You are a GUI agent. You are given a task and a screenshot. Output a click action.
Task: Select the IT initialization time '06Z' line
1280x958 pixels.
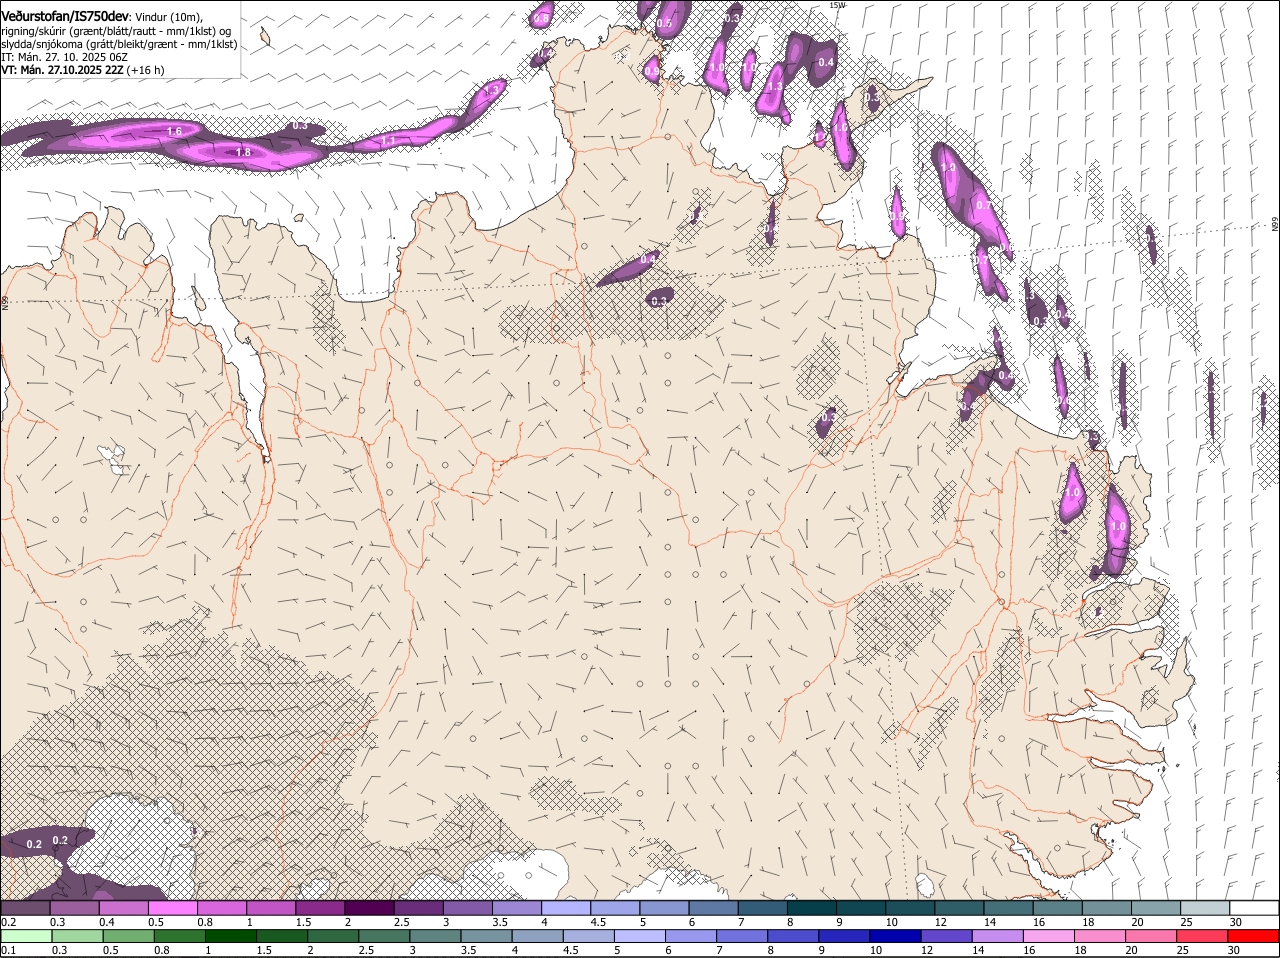[x=65, y=57]
